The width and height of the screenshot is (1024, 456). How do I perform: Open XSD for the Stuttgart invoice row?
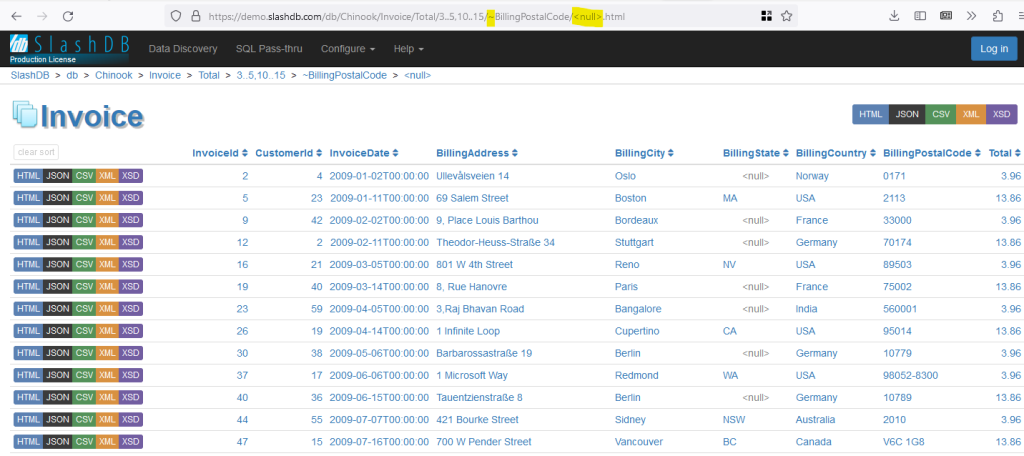point(131,242)
